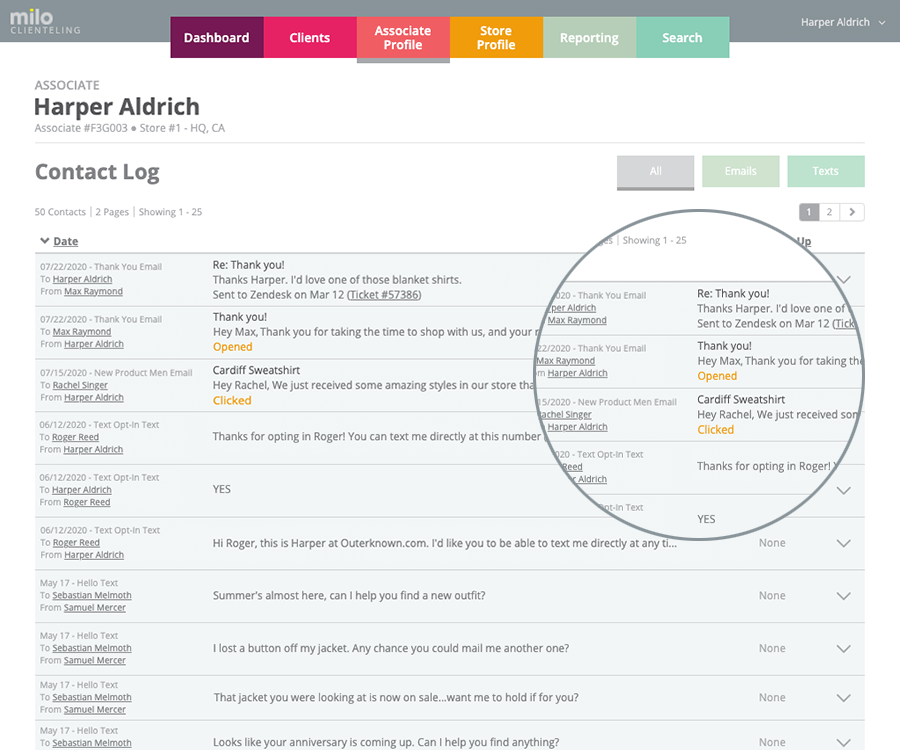The image size is (900, 750).
Task: Open Harper Aldrich recipient in 'YES' row
Action: 82,490
